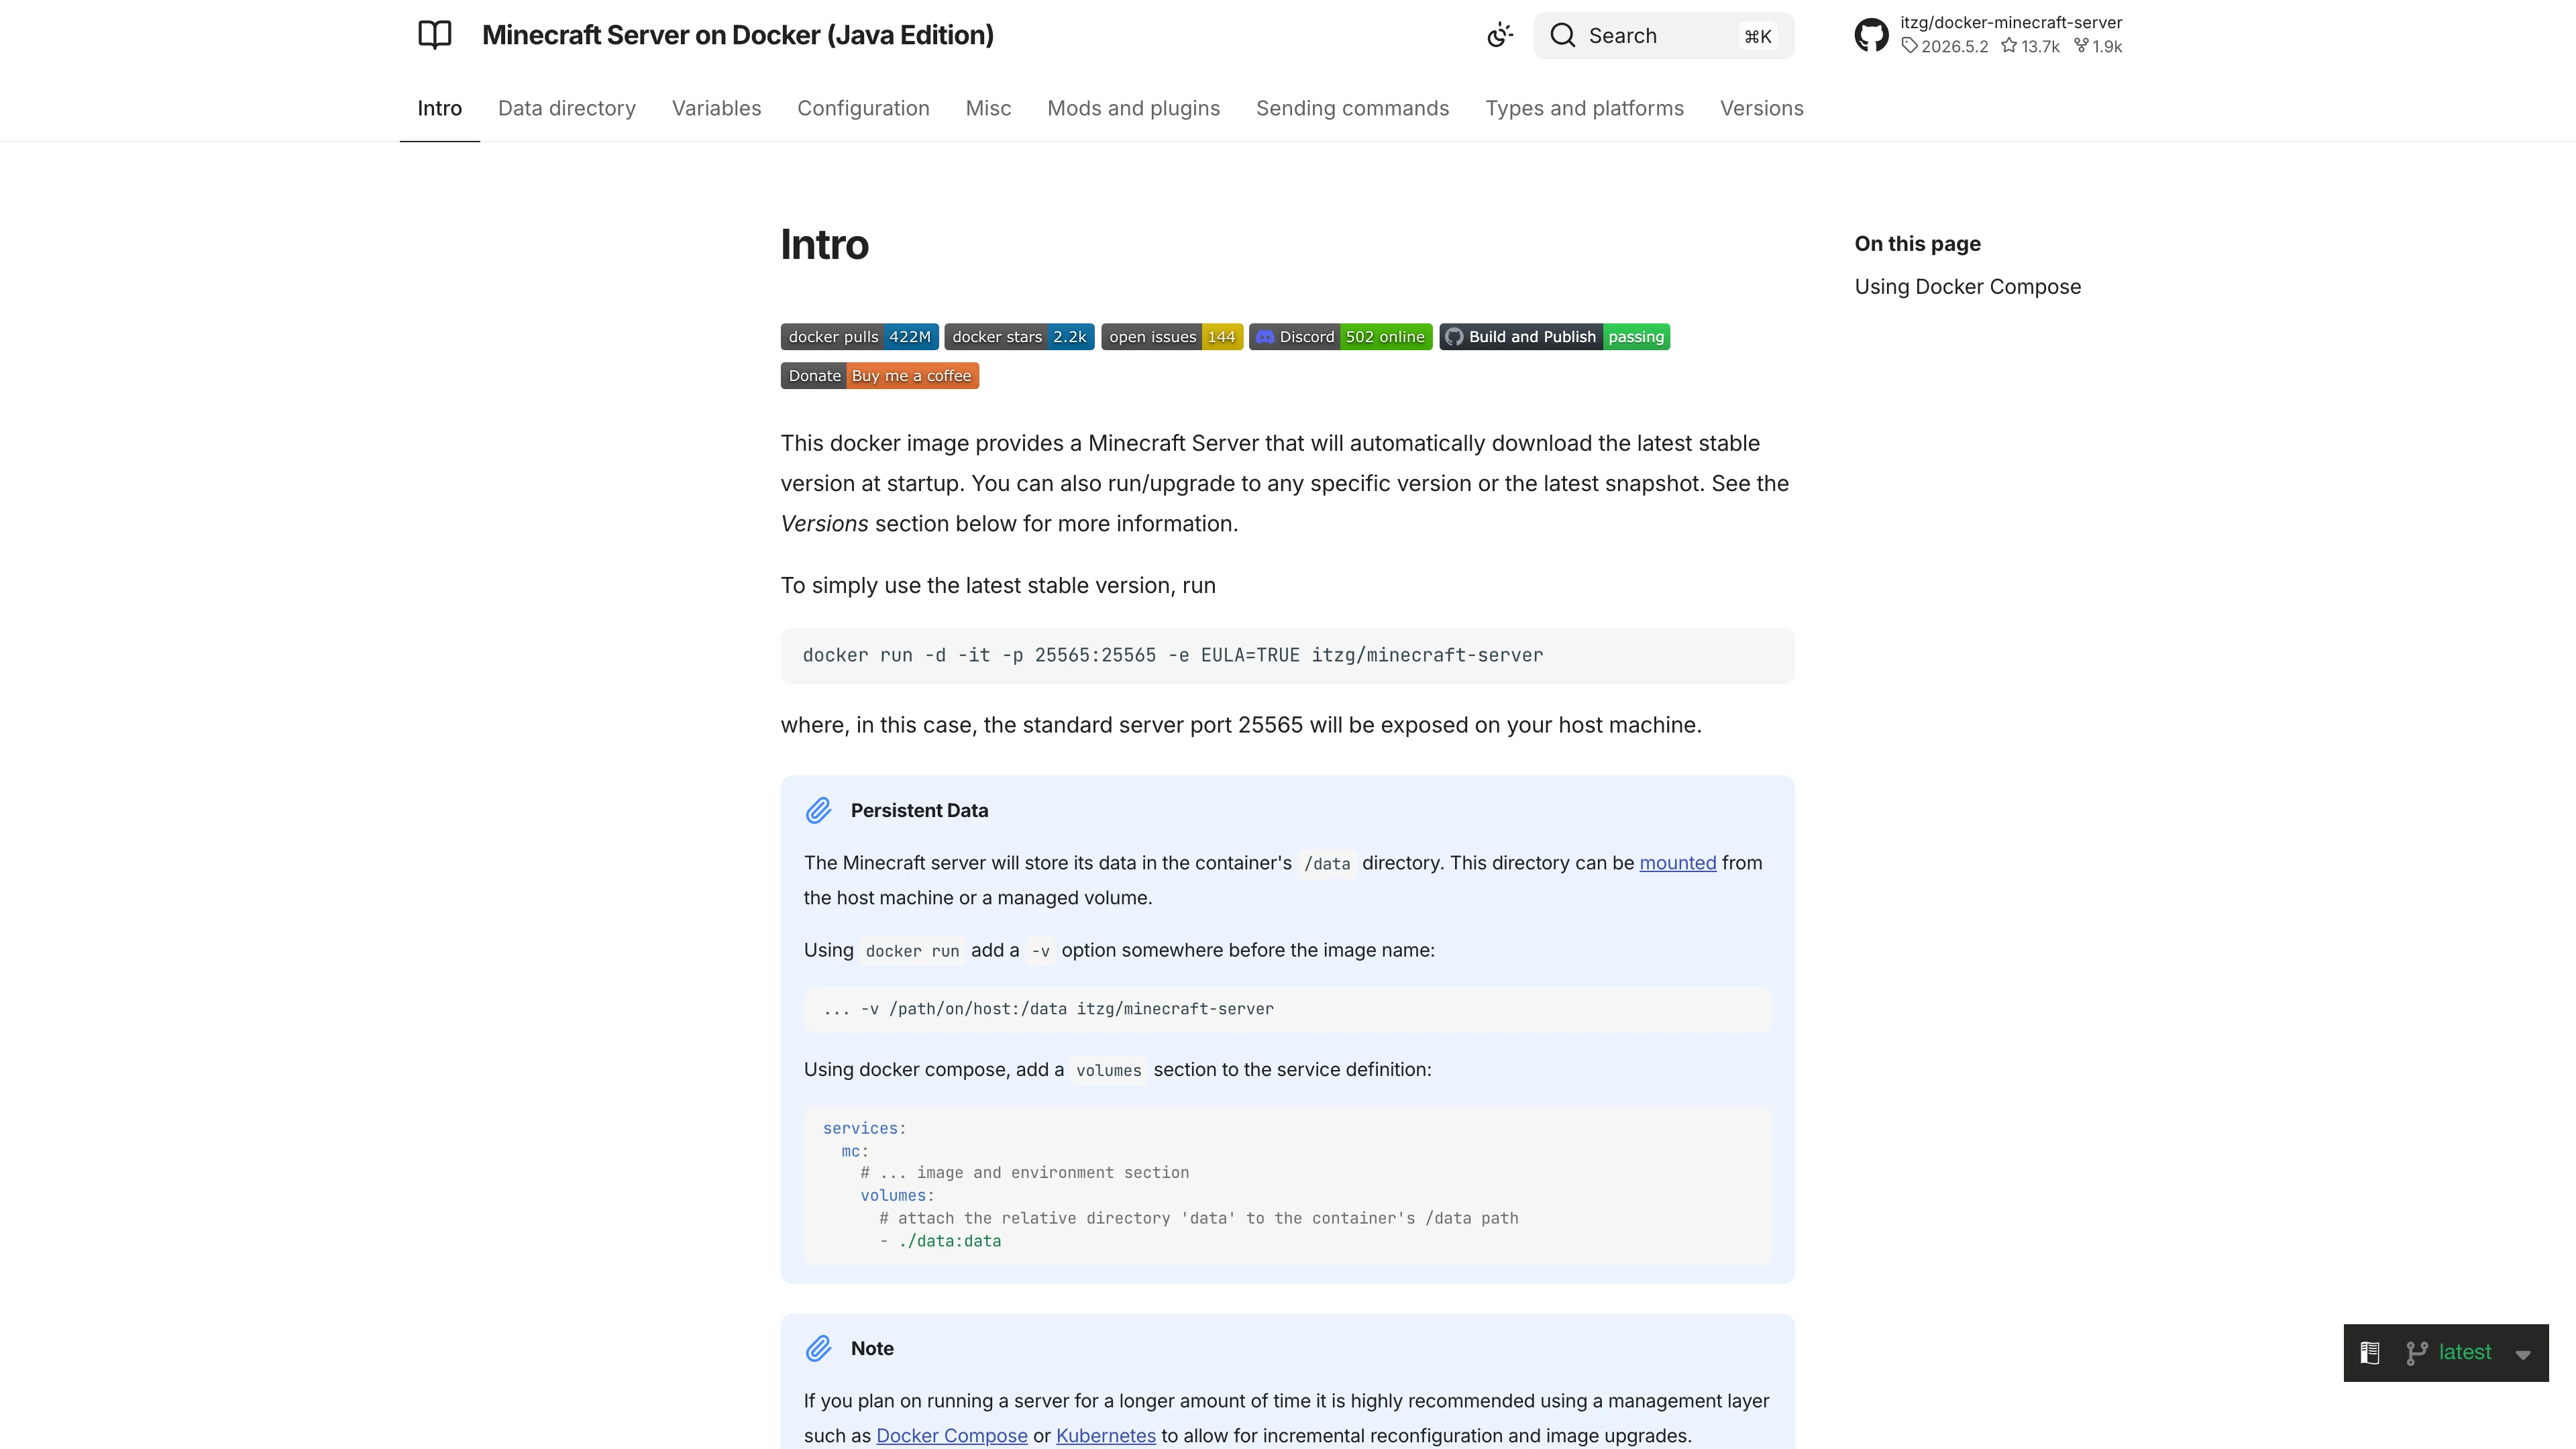Follow the 'mounted' link
Image resolution: width=2576 pixels, height=1449 pixels.
pyautogui.click(x=1677, y=863)
